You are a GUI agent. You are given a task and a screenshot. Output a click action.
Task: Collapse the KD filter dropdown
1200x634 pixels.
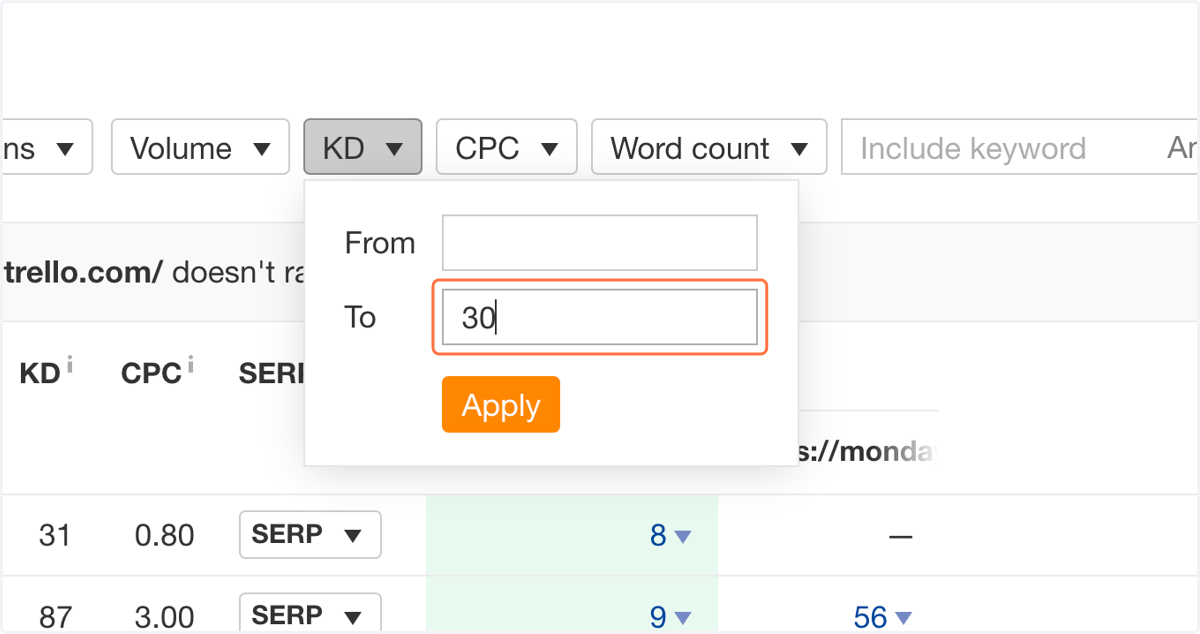363,148
